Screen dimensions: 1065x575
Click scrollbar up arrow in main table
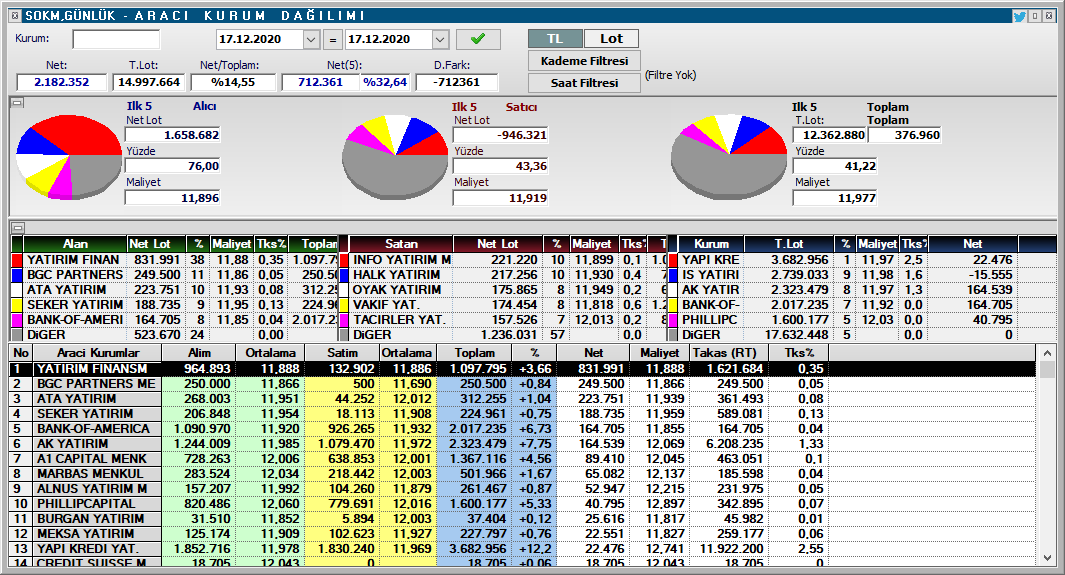pos(1047,353)
